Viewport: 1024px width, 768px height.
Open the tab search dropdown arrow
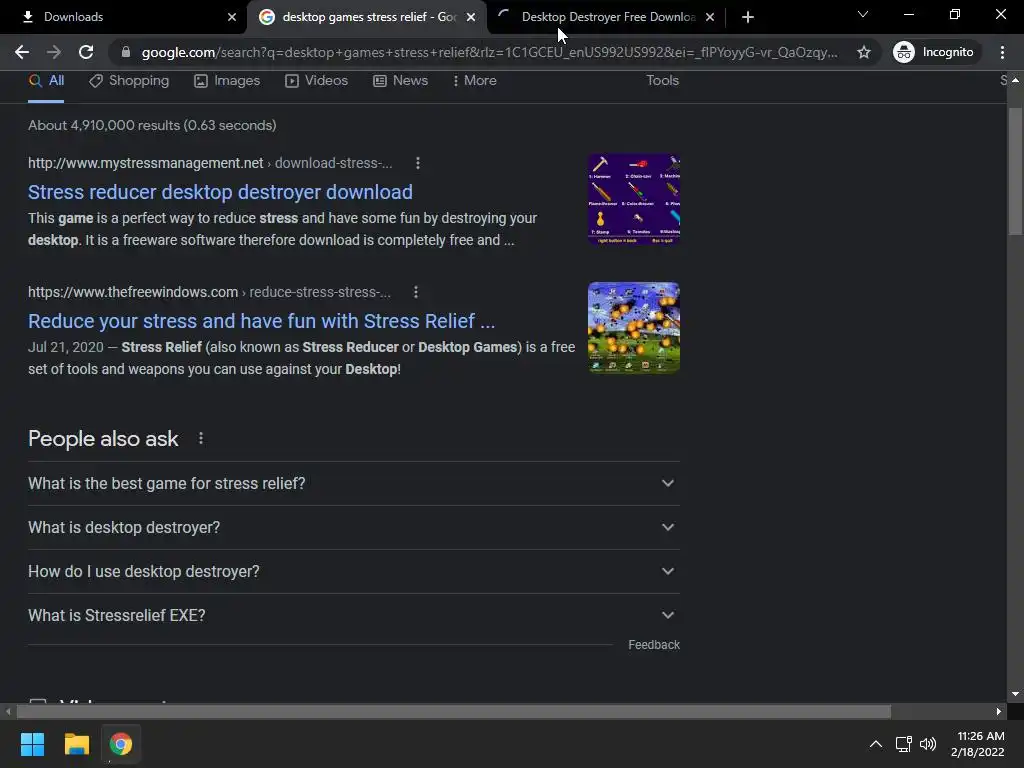click(x=863, y=14)
